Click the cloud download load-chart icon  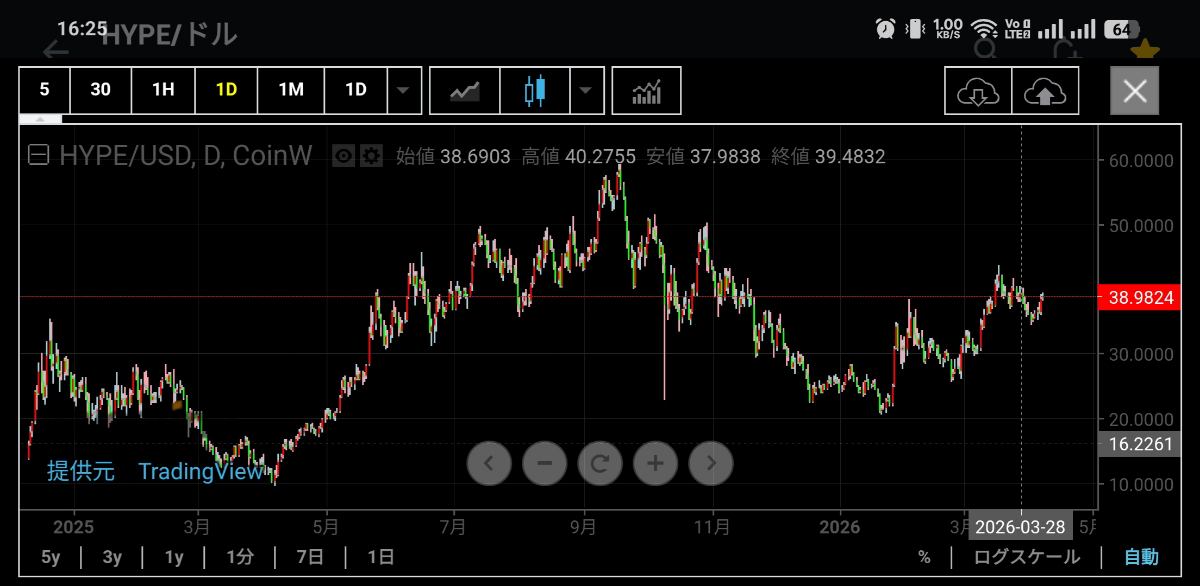pos(978,92)
